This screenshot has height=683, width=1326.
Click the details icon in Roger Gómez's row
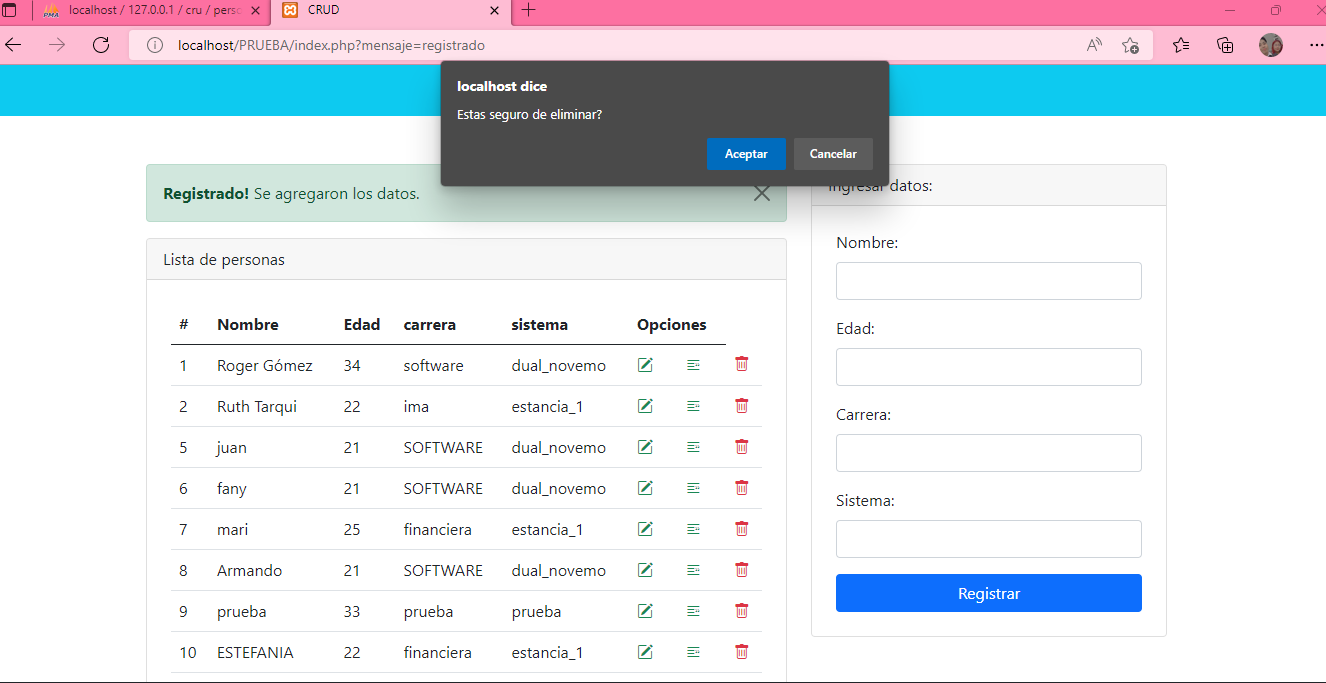tap(693, 364)
